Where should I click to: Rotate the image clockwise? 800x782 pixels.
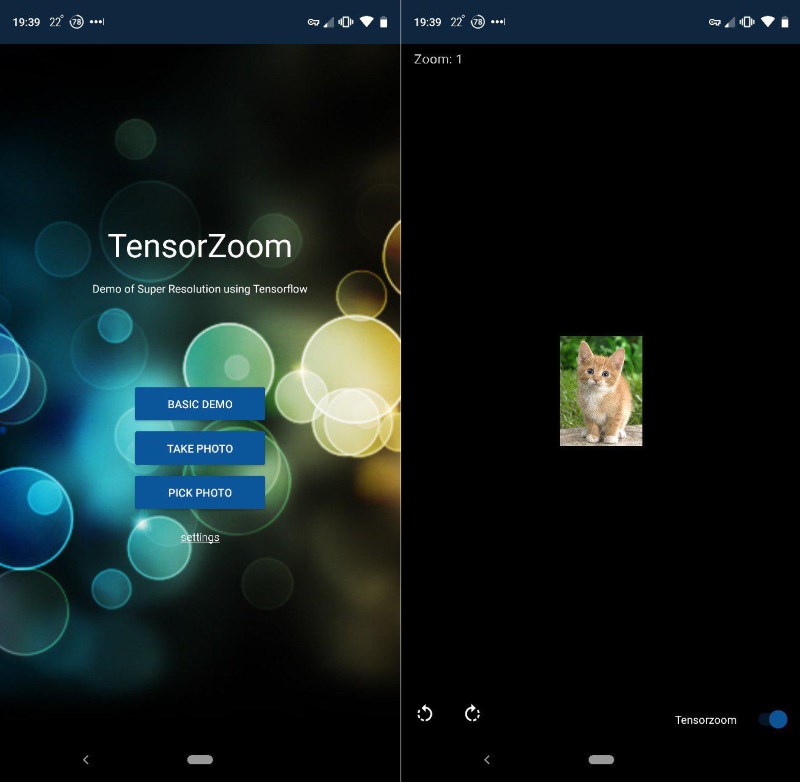tap(472, 713)
